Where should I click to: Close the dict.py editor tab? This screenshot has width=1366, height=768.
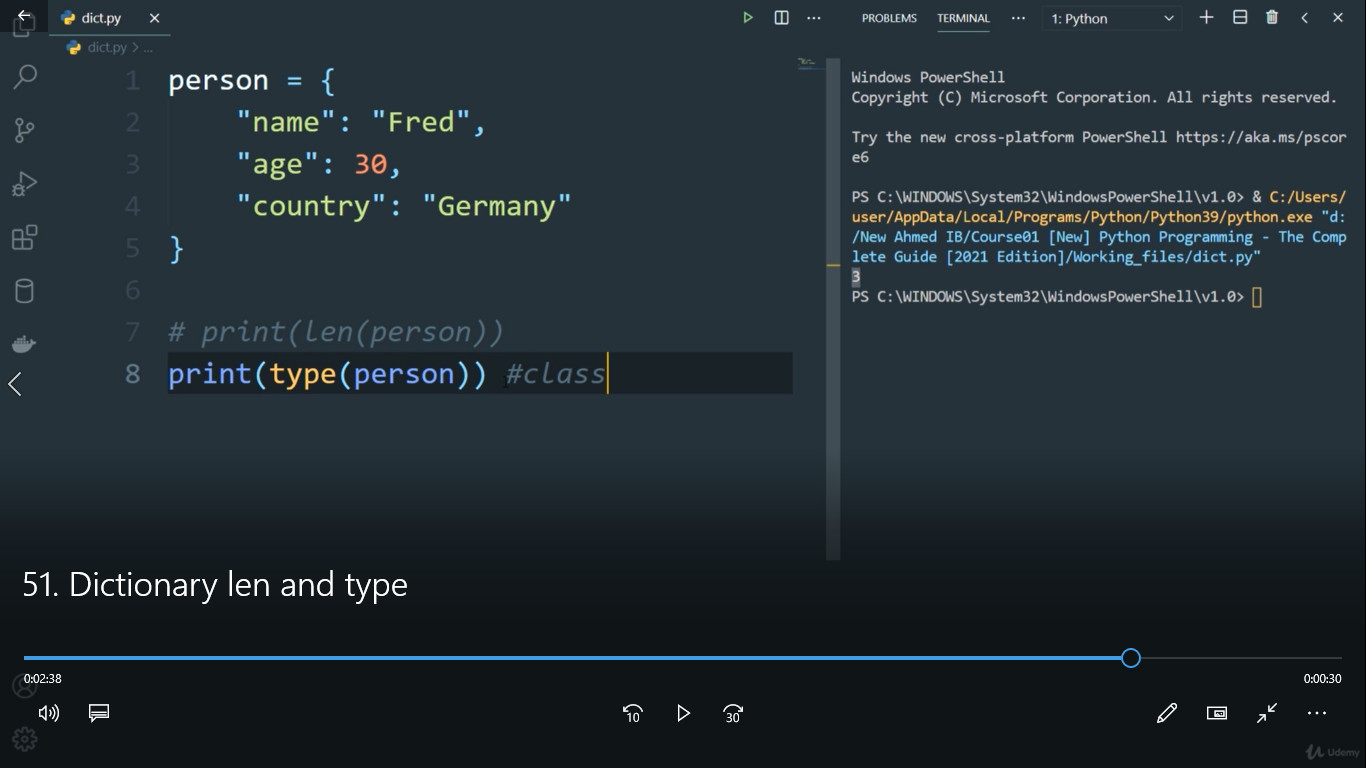154,18
